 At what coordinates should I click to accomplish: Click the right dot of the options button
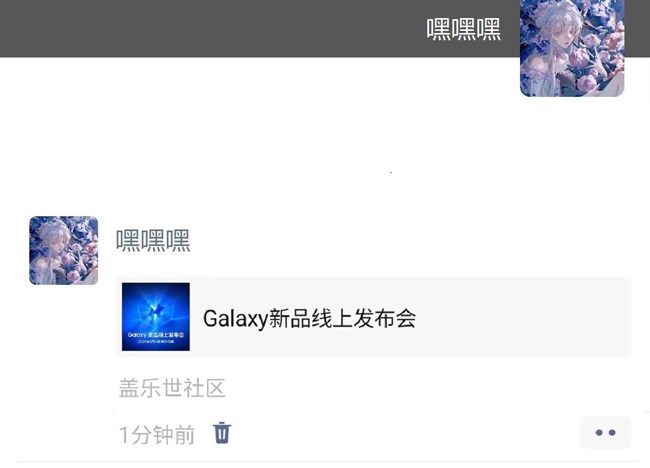coord(612,433)
